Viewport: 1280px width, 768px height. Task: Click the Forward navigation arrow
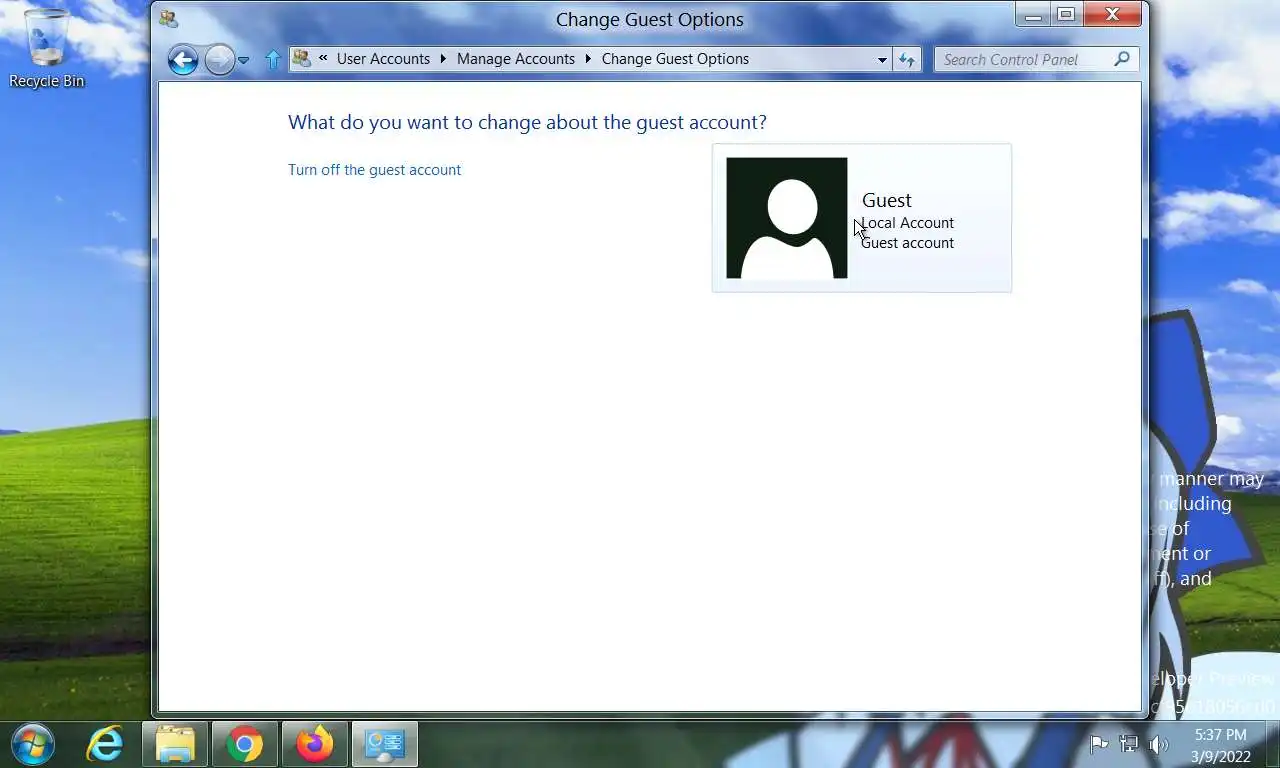point(219,60)
